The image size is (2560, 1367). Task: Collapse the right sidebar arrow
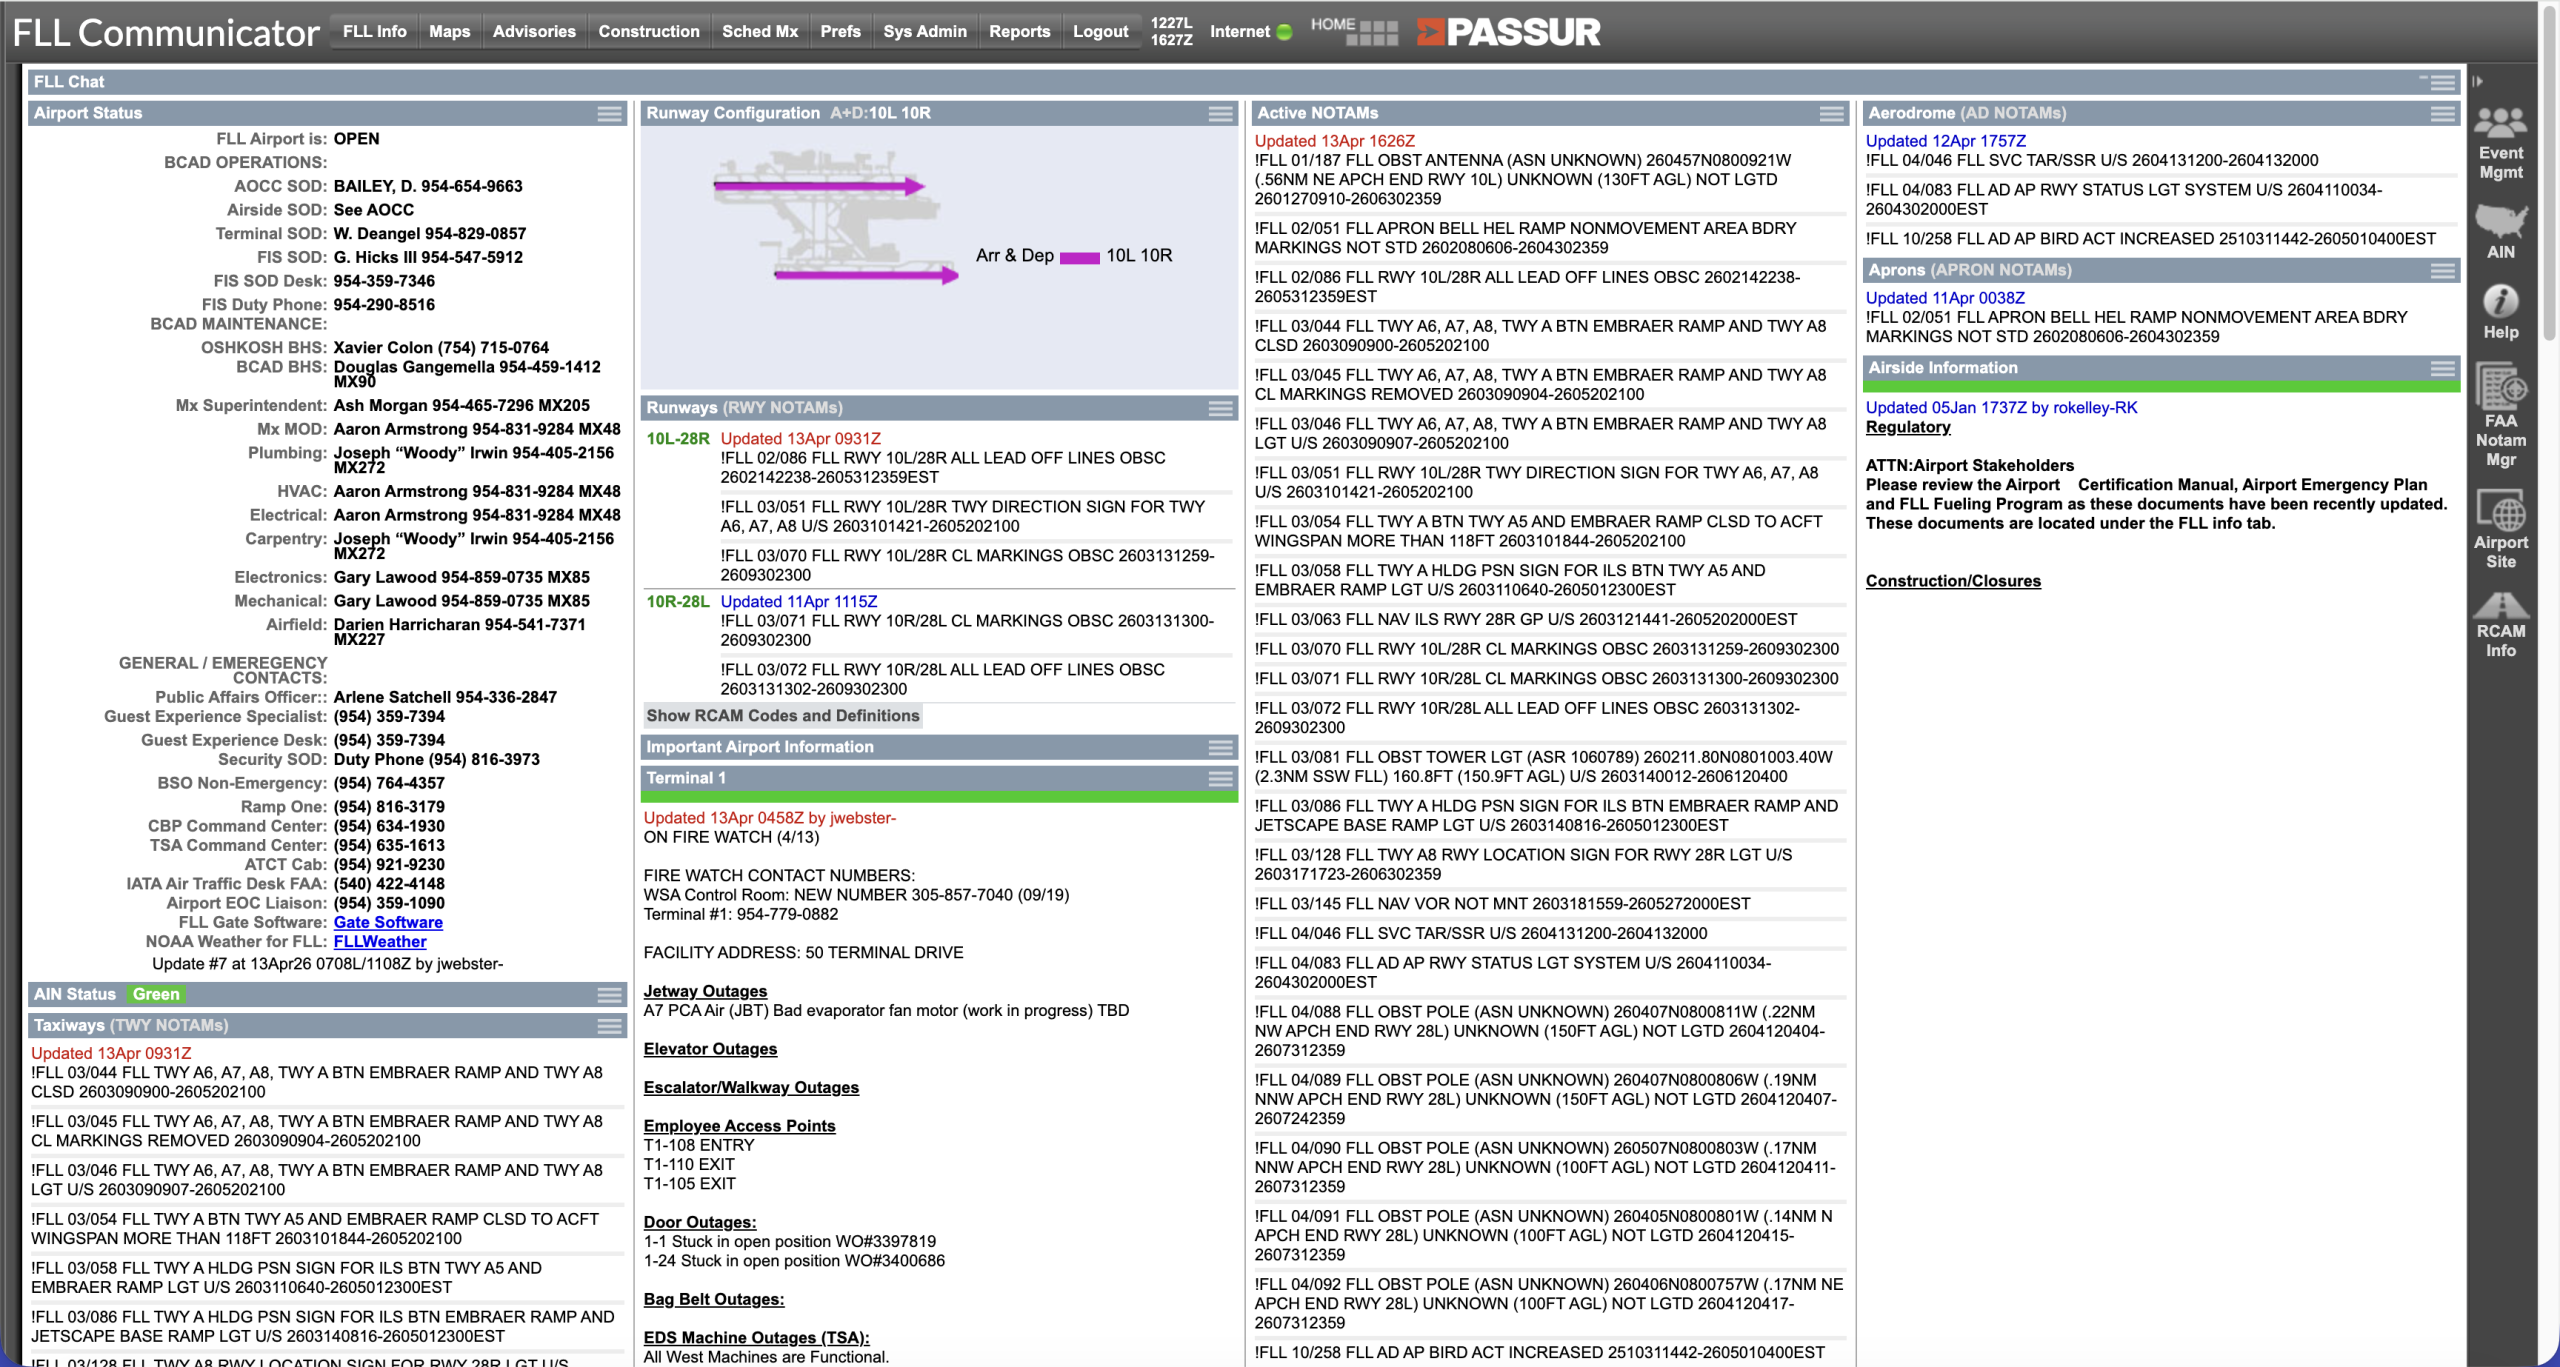(2477, 82)
